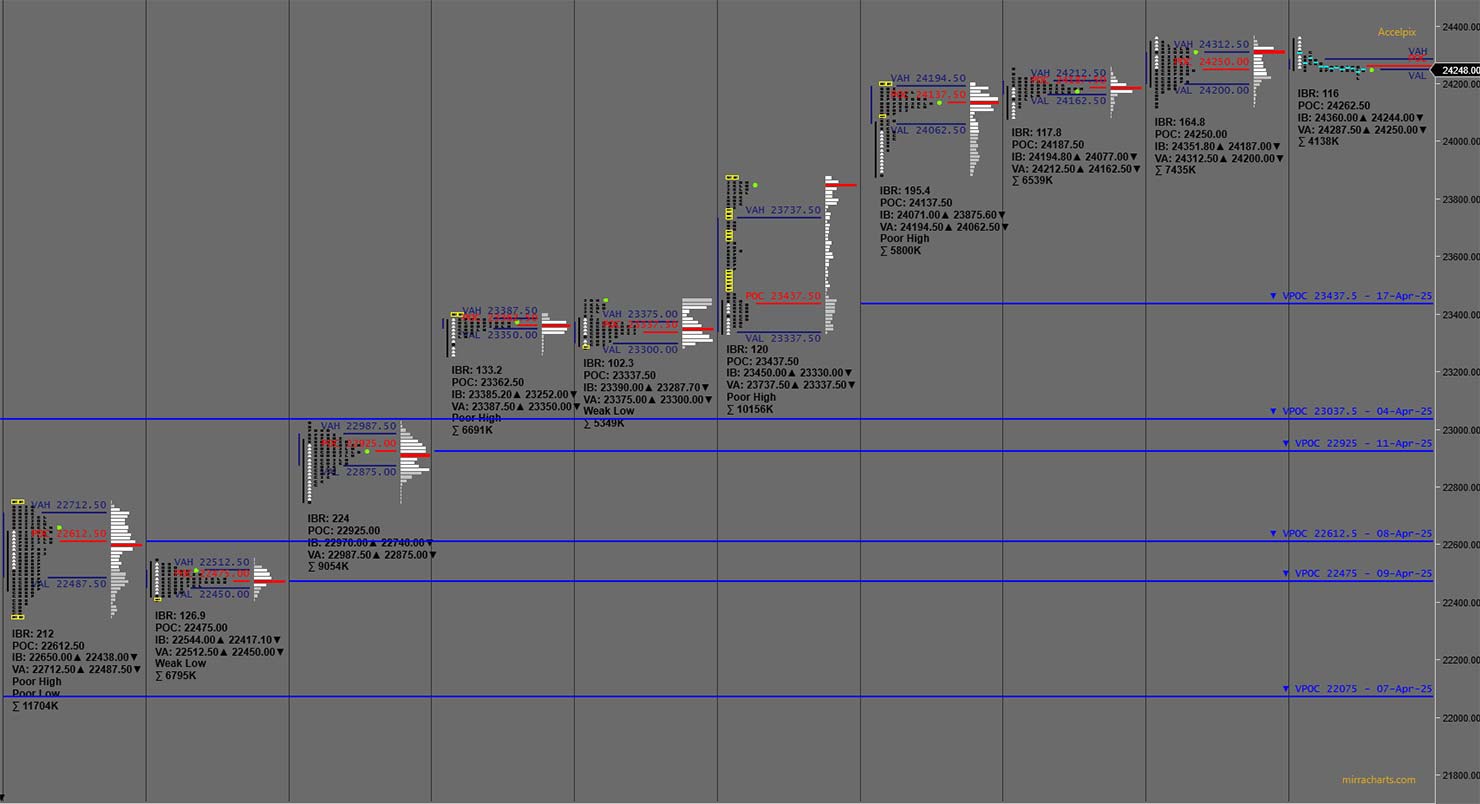The width and height of the screenshot is (1480, 804).
Task: Click the green close dot near VAH 24312.50
Action: tap(1196, 52)
